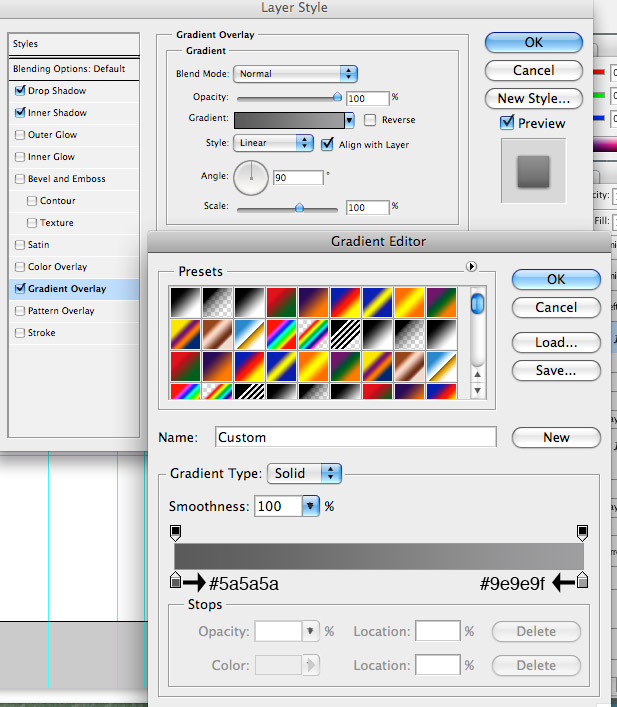
Task: Click OK in Gradient Editor
Action: pos(556,280)
